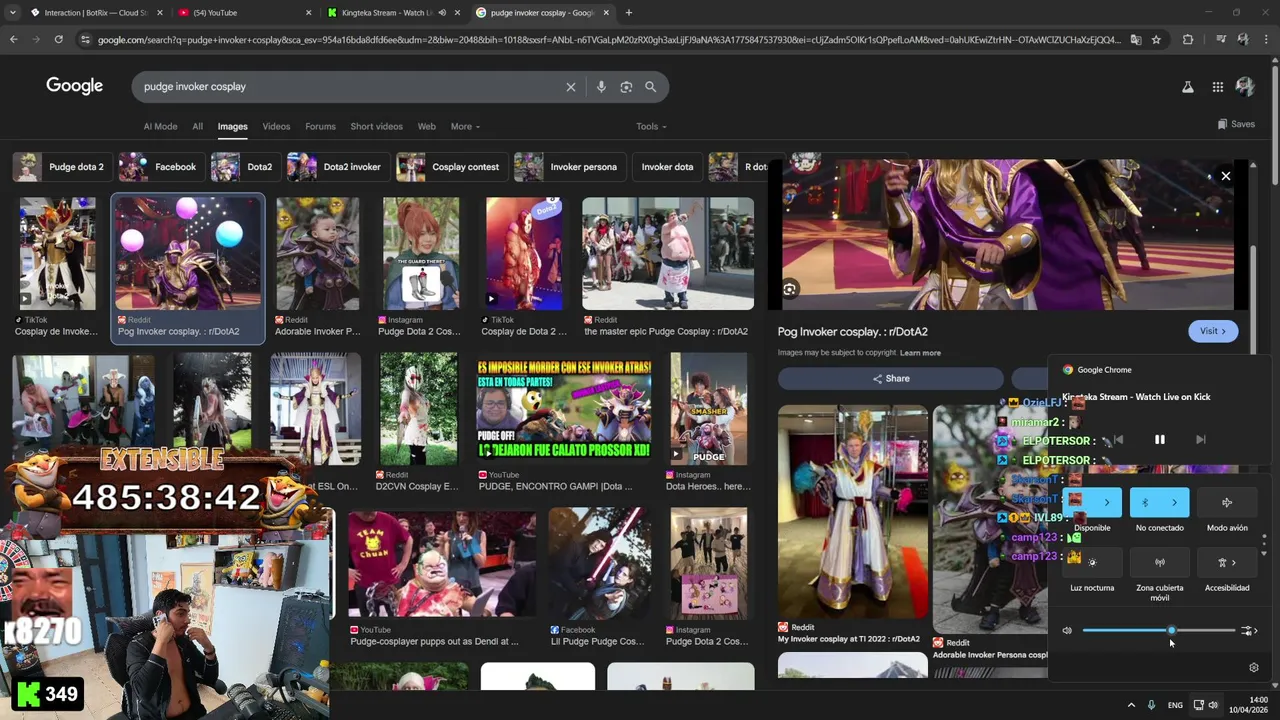Bookmark this tab with star icon
The width and height of the screenshot is (1280, 720).
pyautogui.click(x=1156, y=40)
